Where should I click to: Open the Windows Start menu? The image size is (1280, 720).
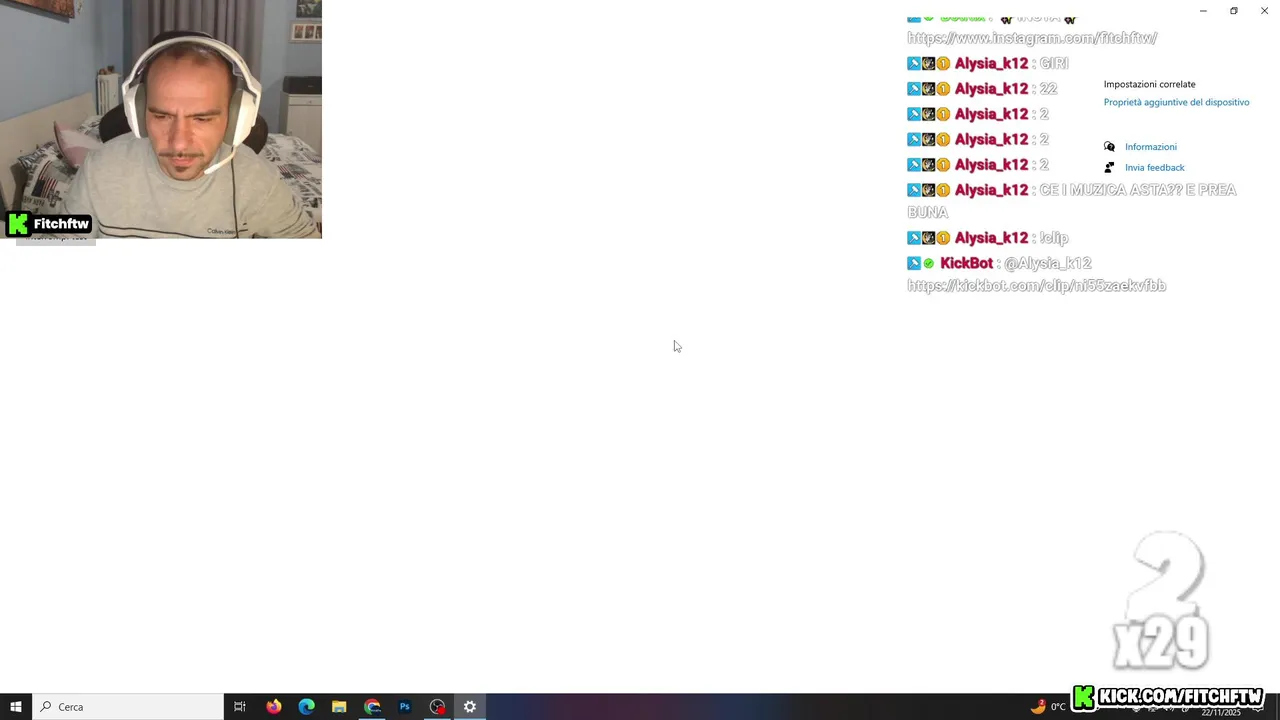[x=15, y=707]
